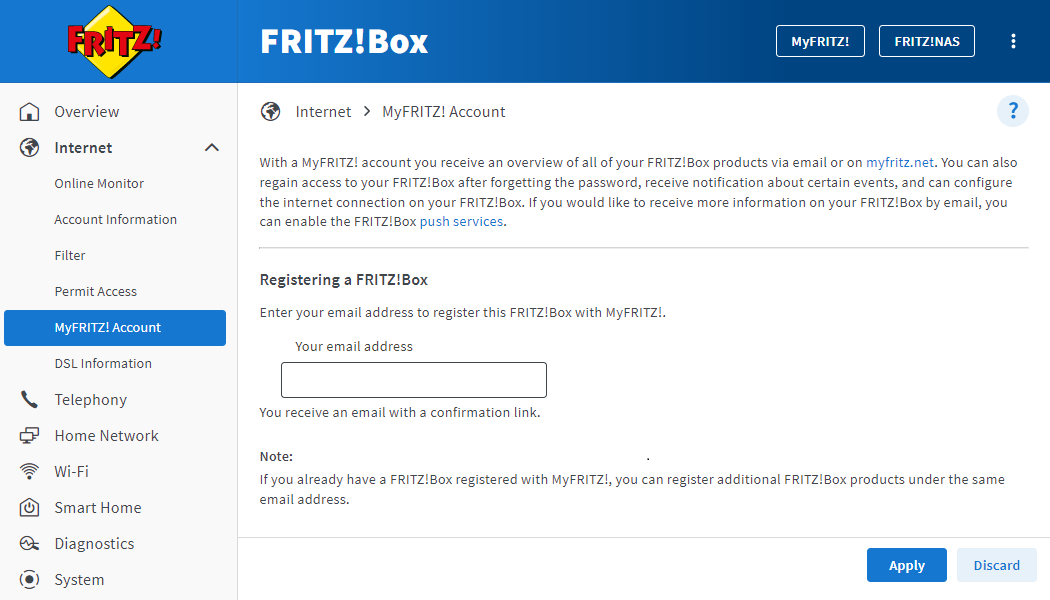
Task: Go to Permit Access settings
Action: coord(95,292)
